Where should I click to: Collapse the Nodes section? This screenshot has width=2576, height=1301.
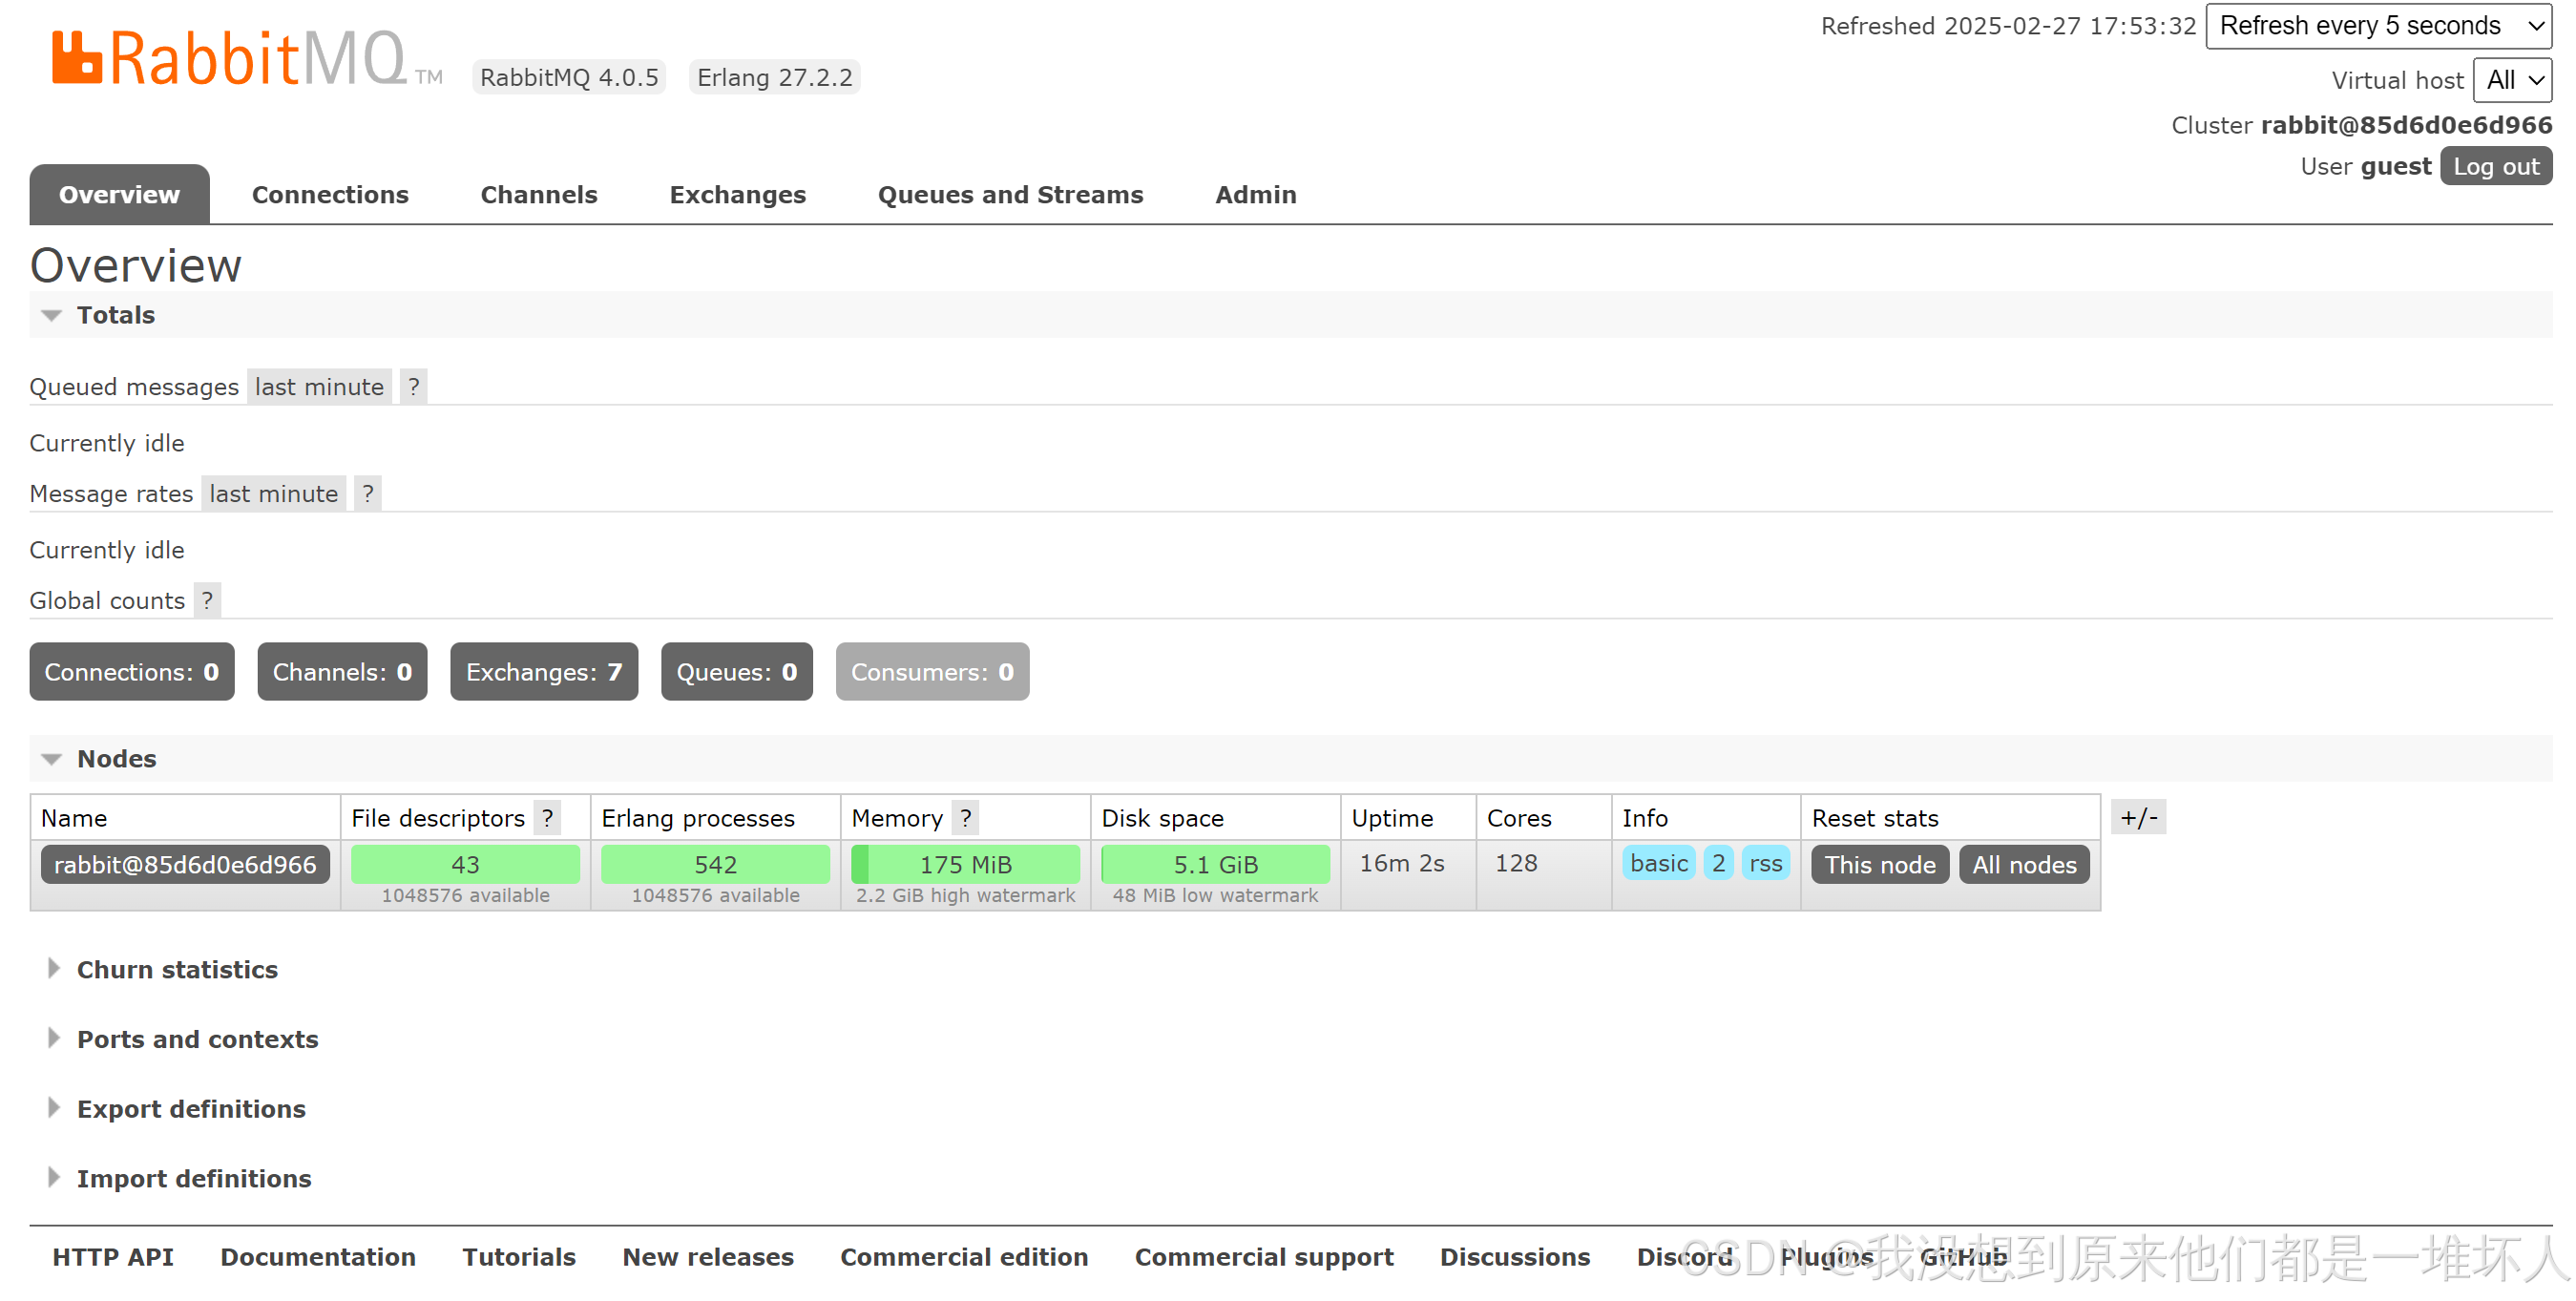116,759
